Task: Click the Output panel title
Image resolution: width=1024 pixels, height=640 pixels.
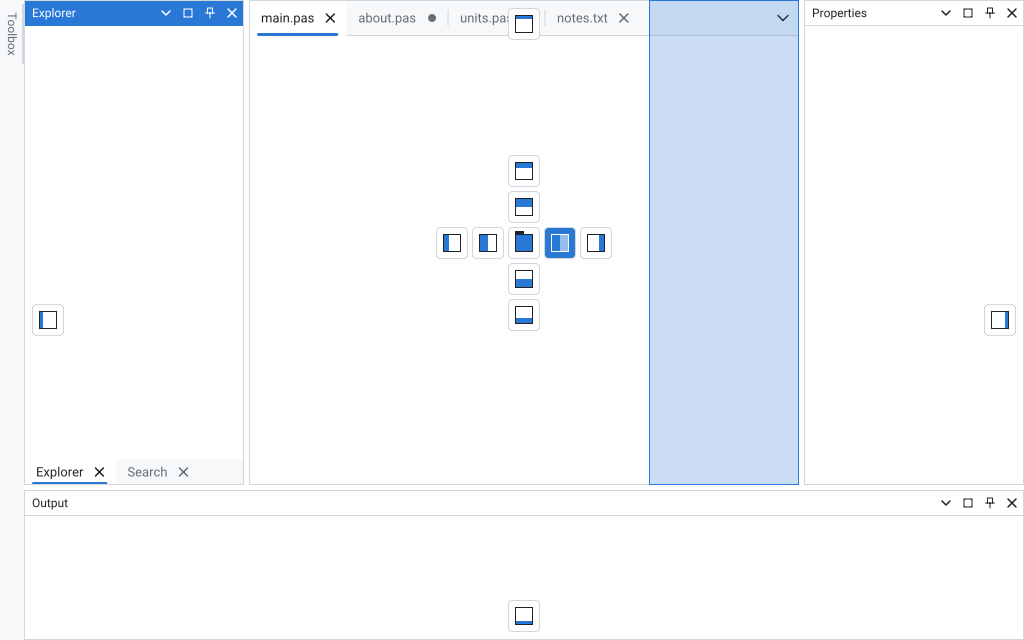Action: pyautogui.click(x=50, y=503)
